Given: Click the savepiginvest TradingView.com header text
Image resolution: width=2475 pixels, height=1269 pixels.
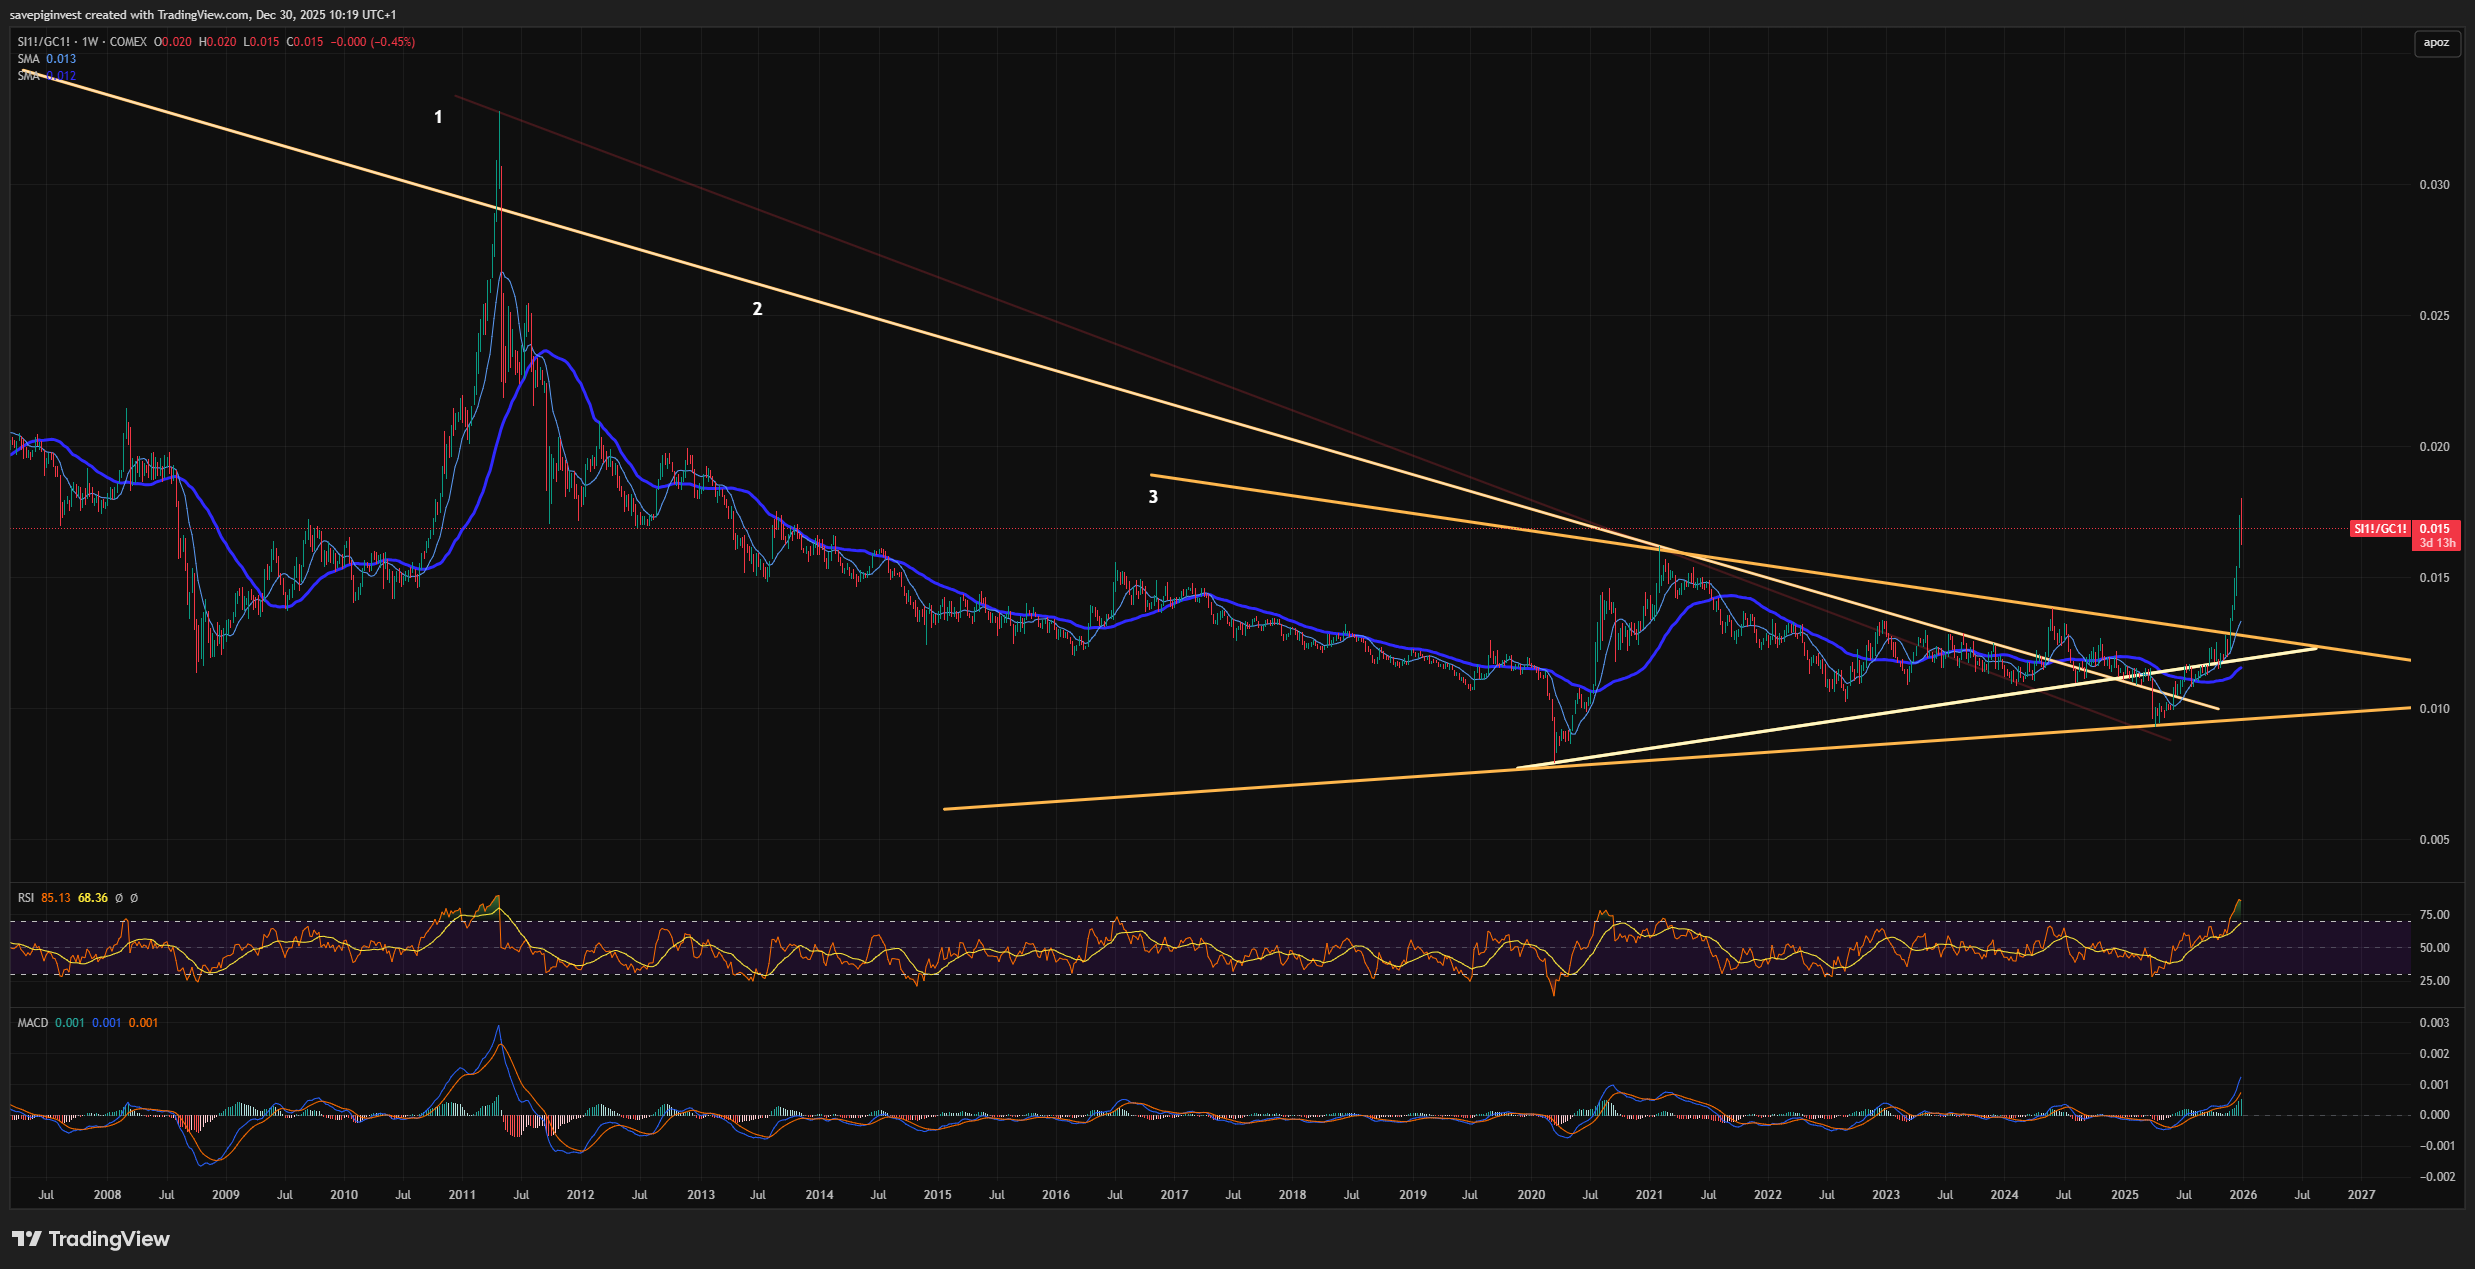Looking at the screenshot, I should [x=203, y=15].
